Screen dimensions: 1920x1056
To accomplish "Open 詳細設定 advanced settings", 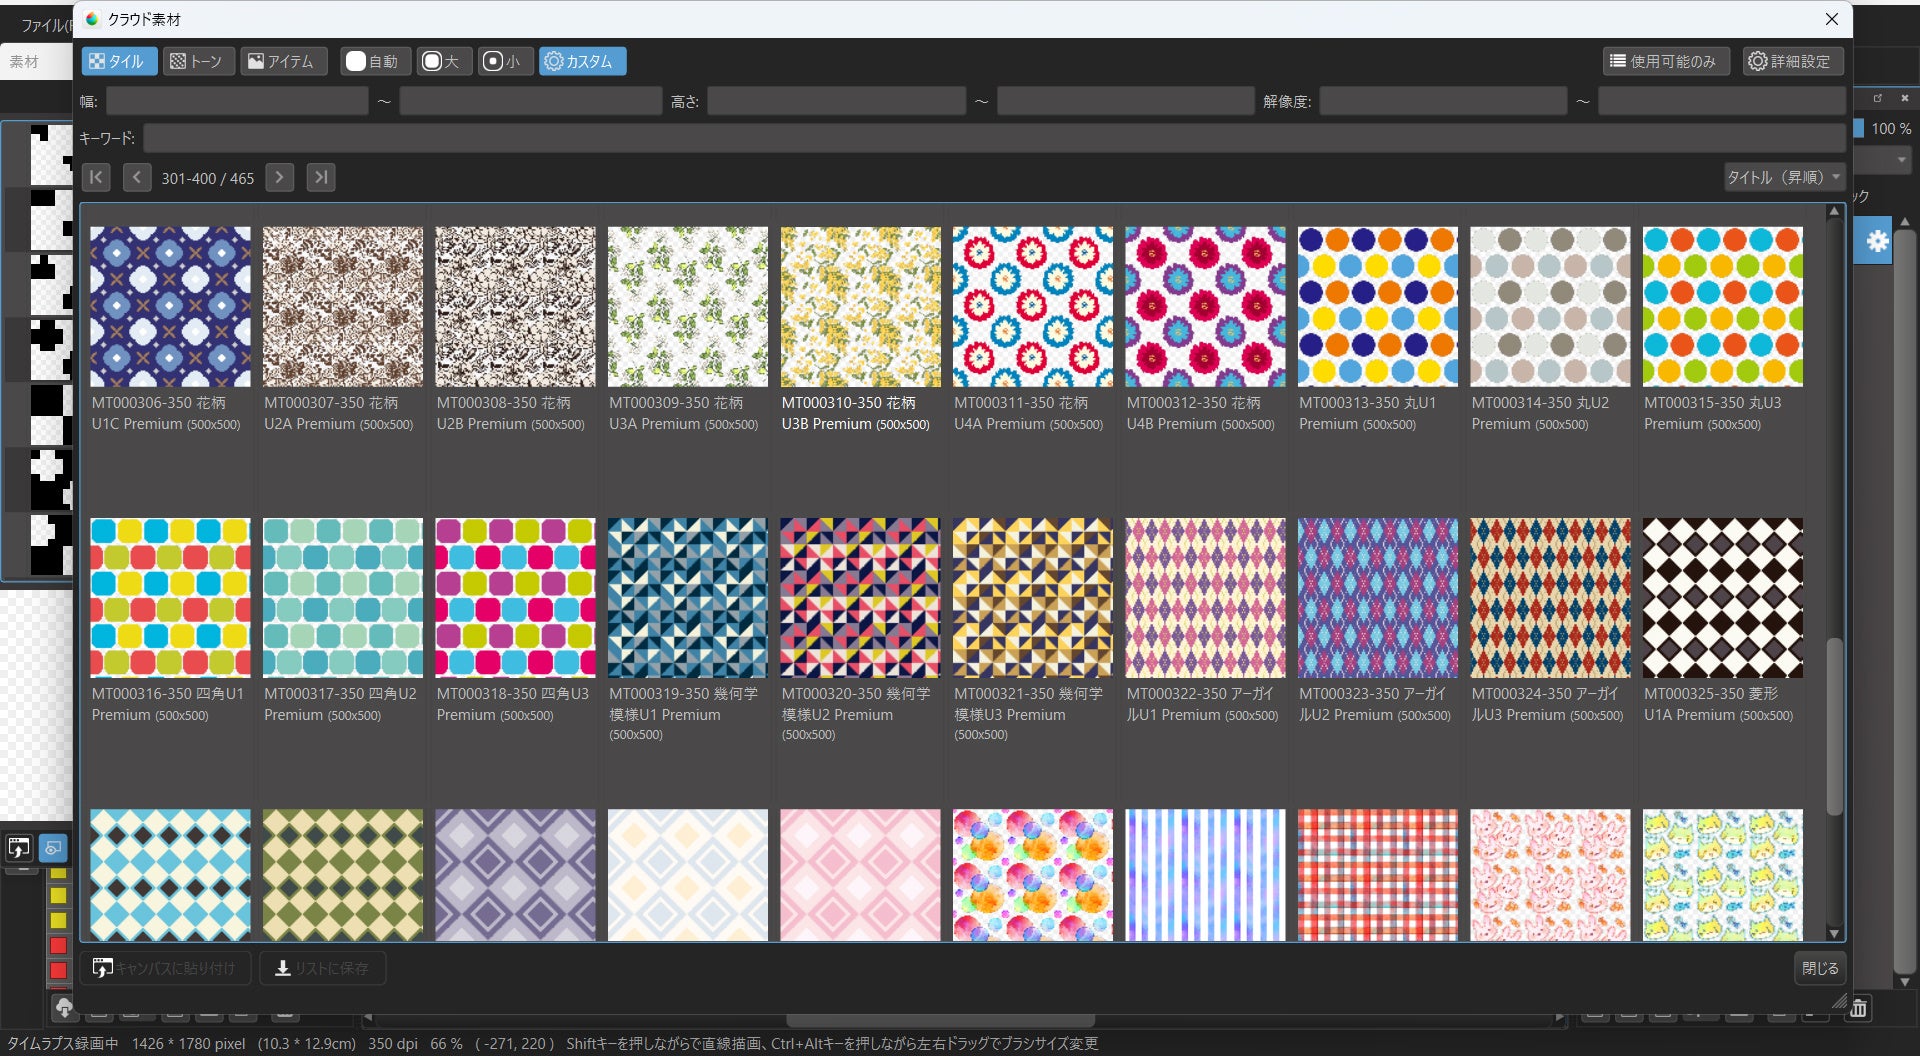I will 1791,62.
